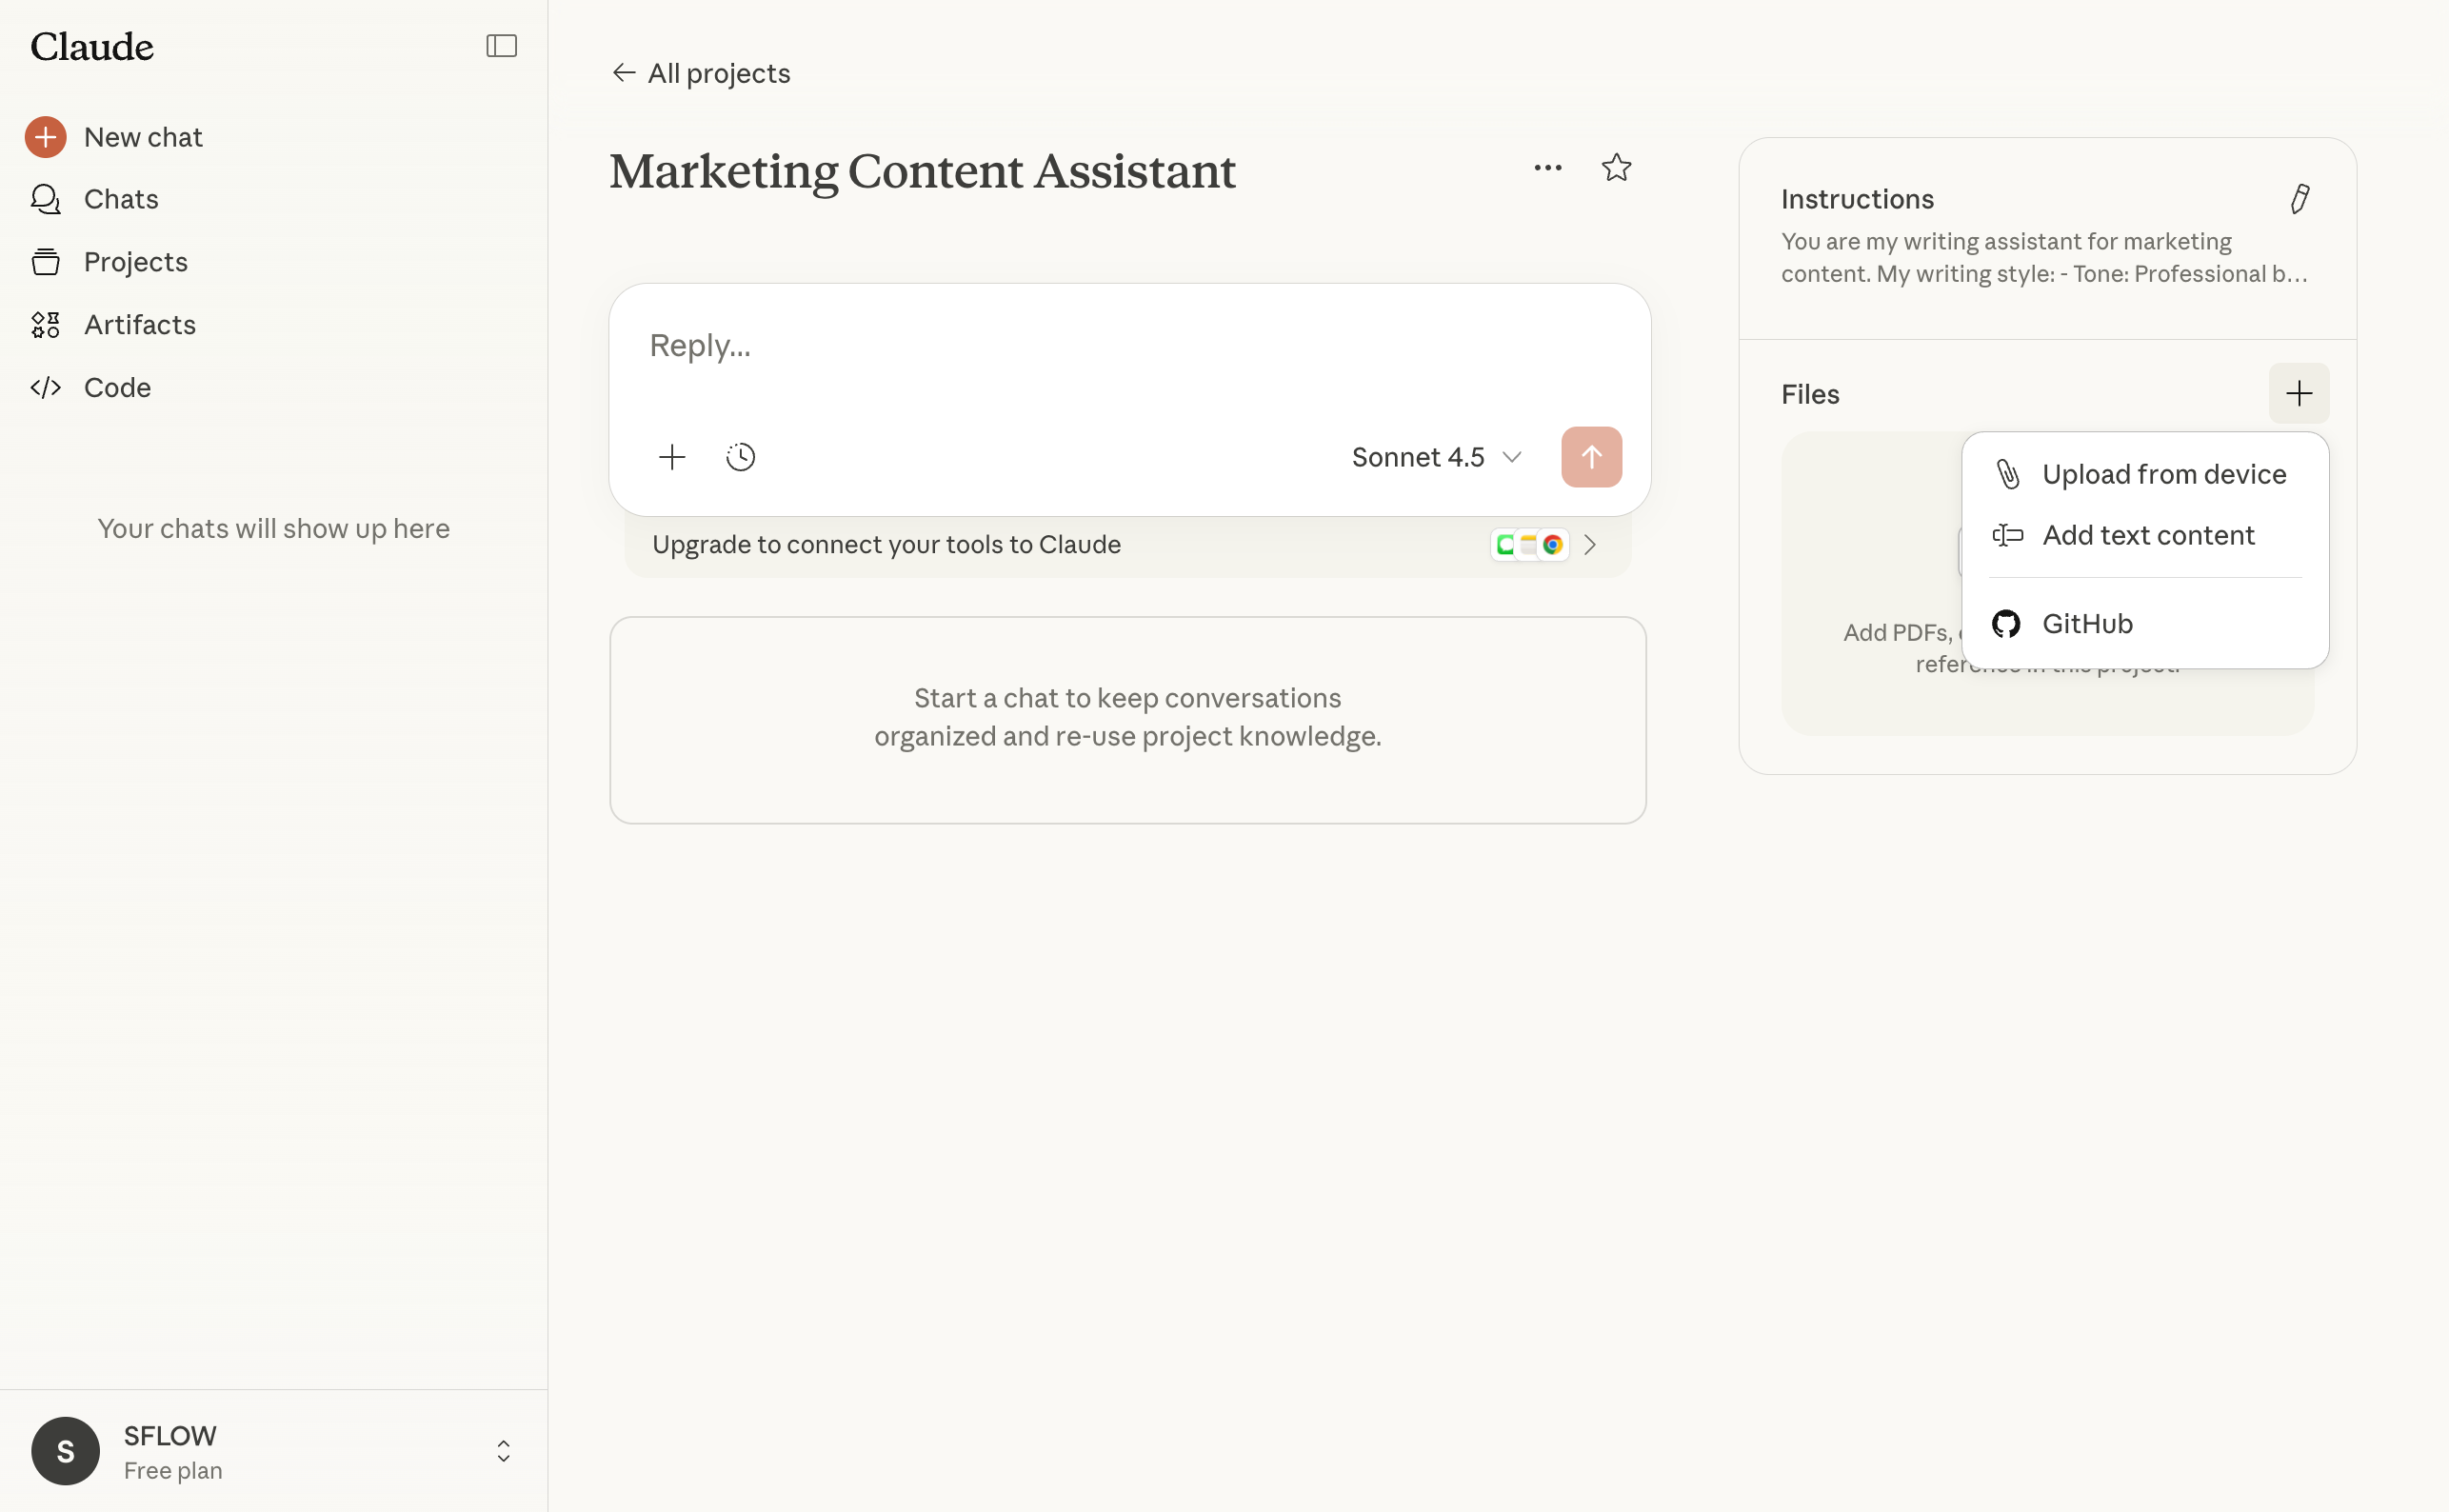This screenshot has height=1512, width=2449.
Task: Open the Artifacts section
Action: (x=139, y=325)
